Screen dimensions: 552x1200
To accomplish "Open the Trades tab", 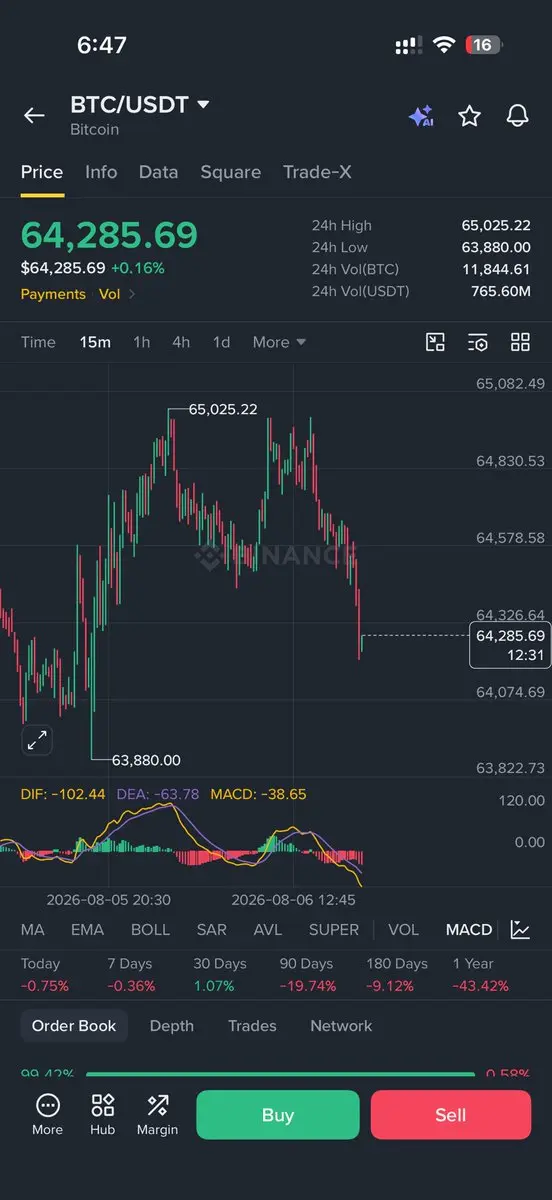I will pyautogui.click(x=252, y=1026).
